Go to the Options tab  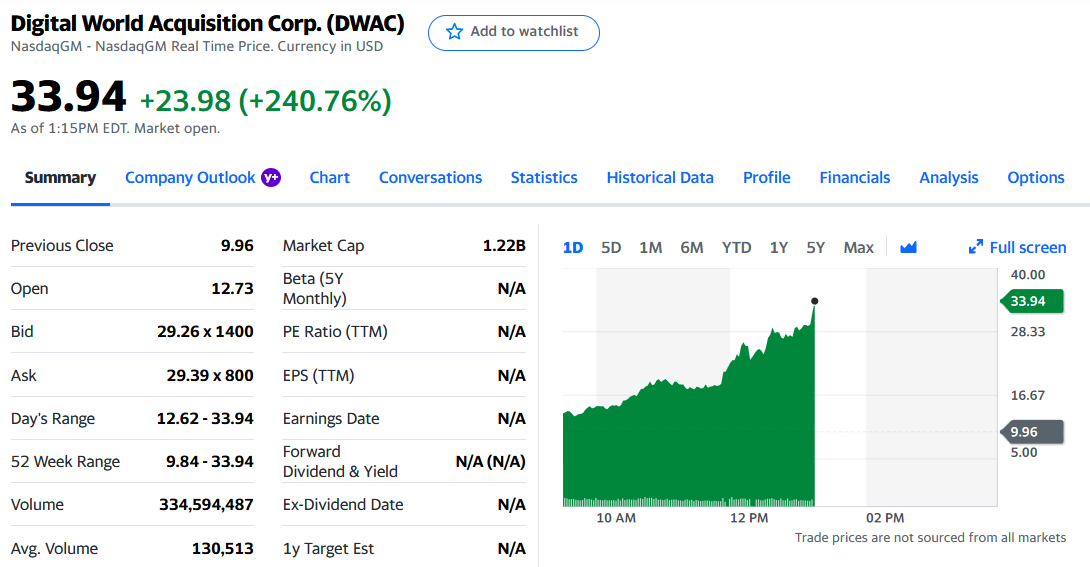coord(1036,178)
